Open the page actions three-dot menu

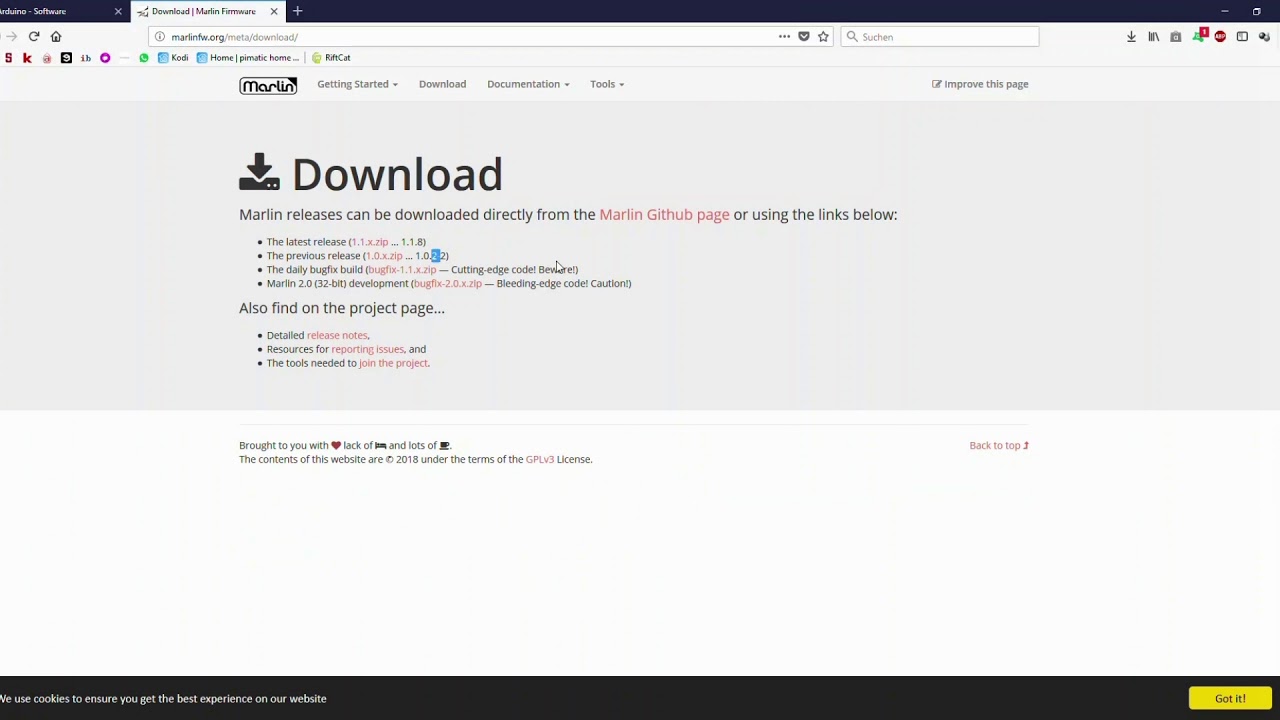[x=784, y=37]
